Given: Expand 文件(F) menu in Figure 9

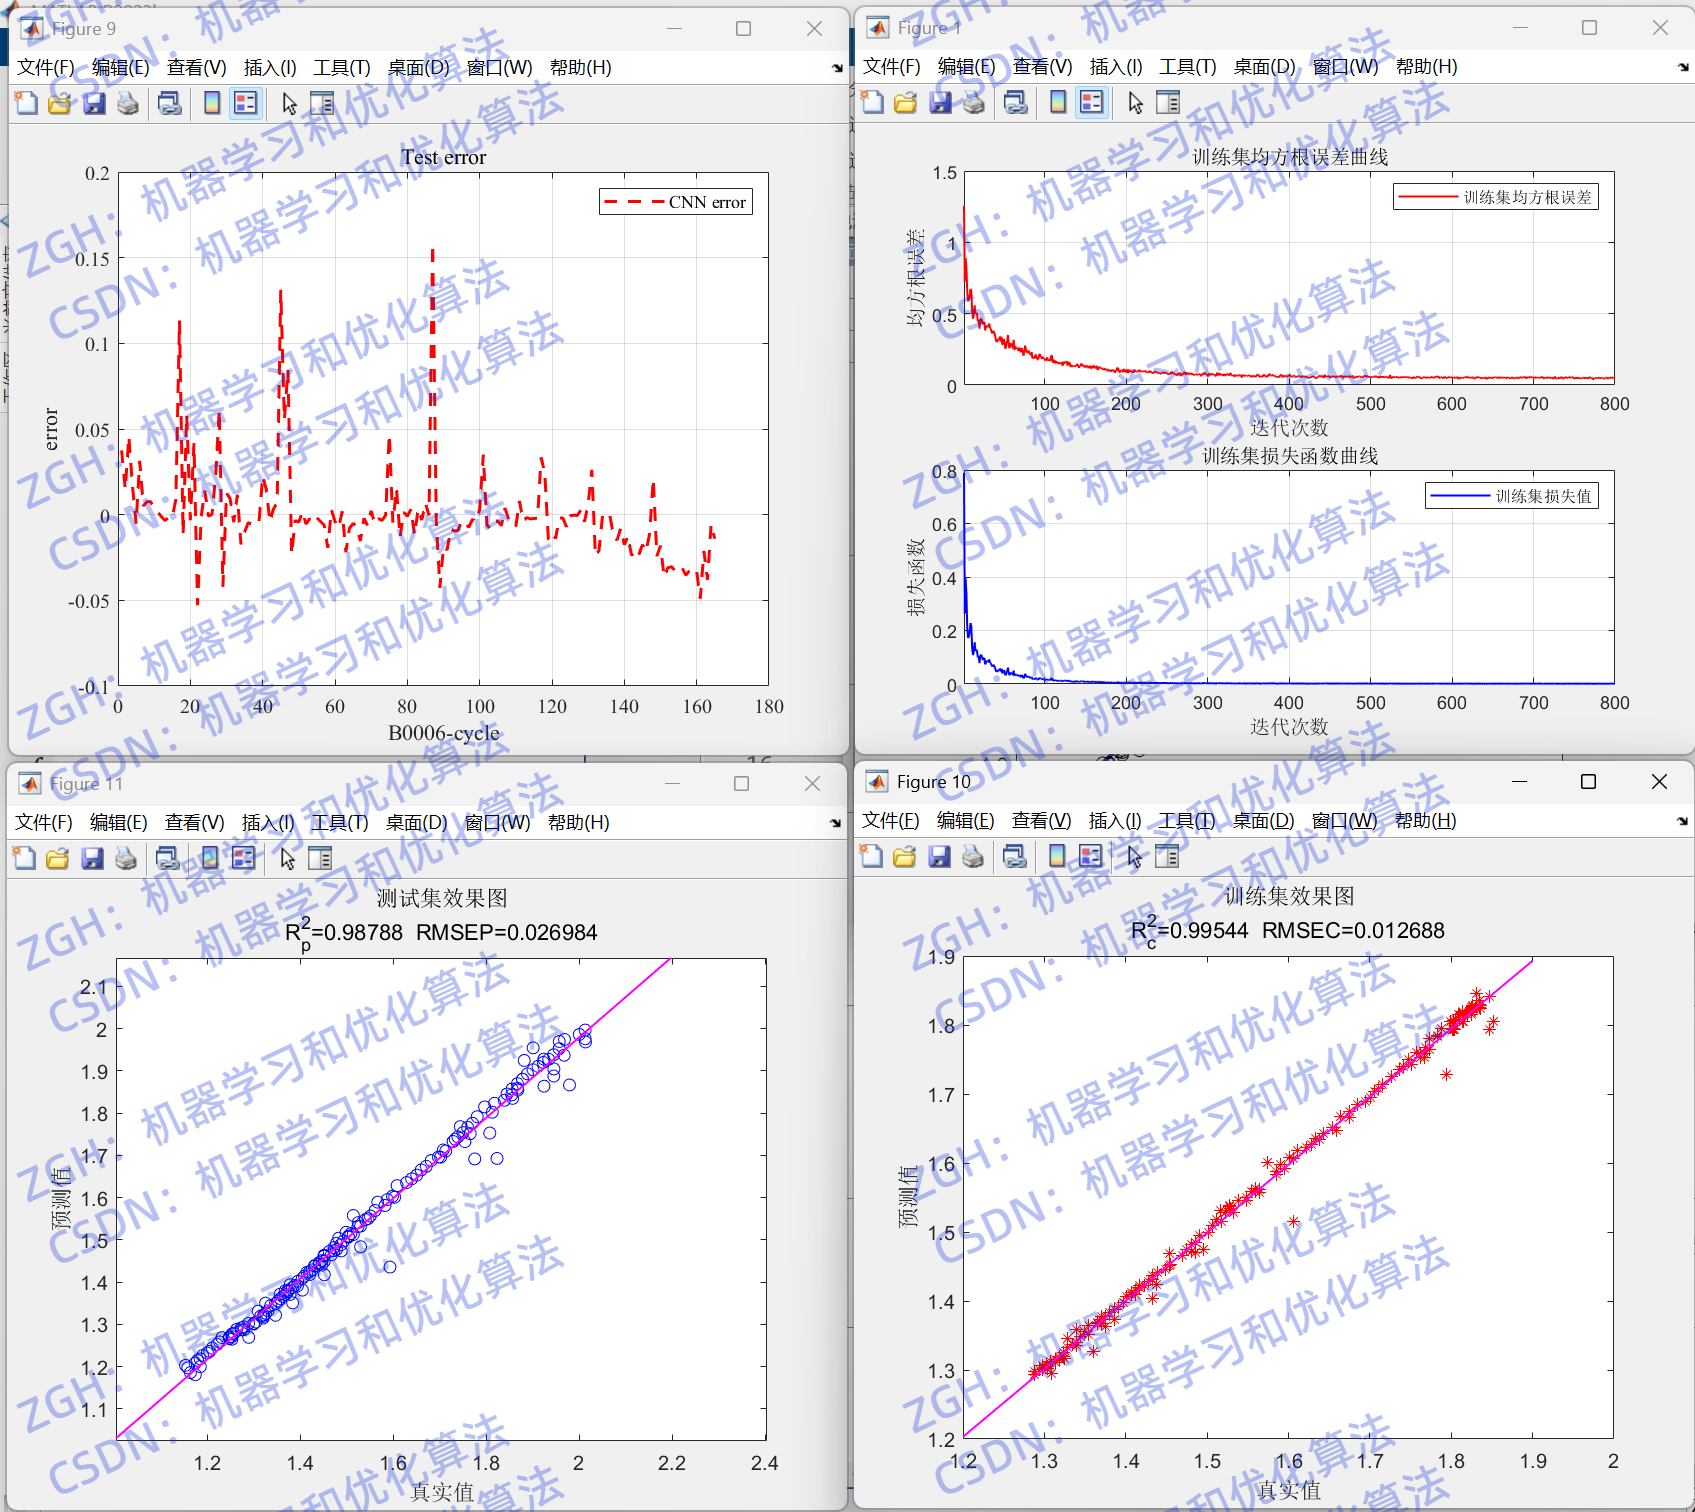Looking at the screenshot, I should pos(46,67).
